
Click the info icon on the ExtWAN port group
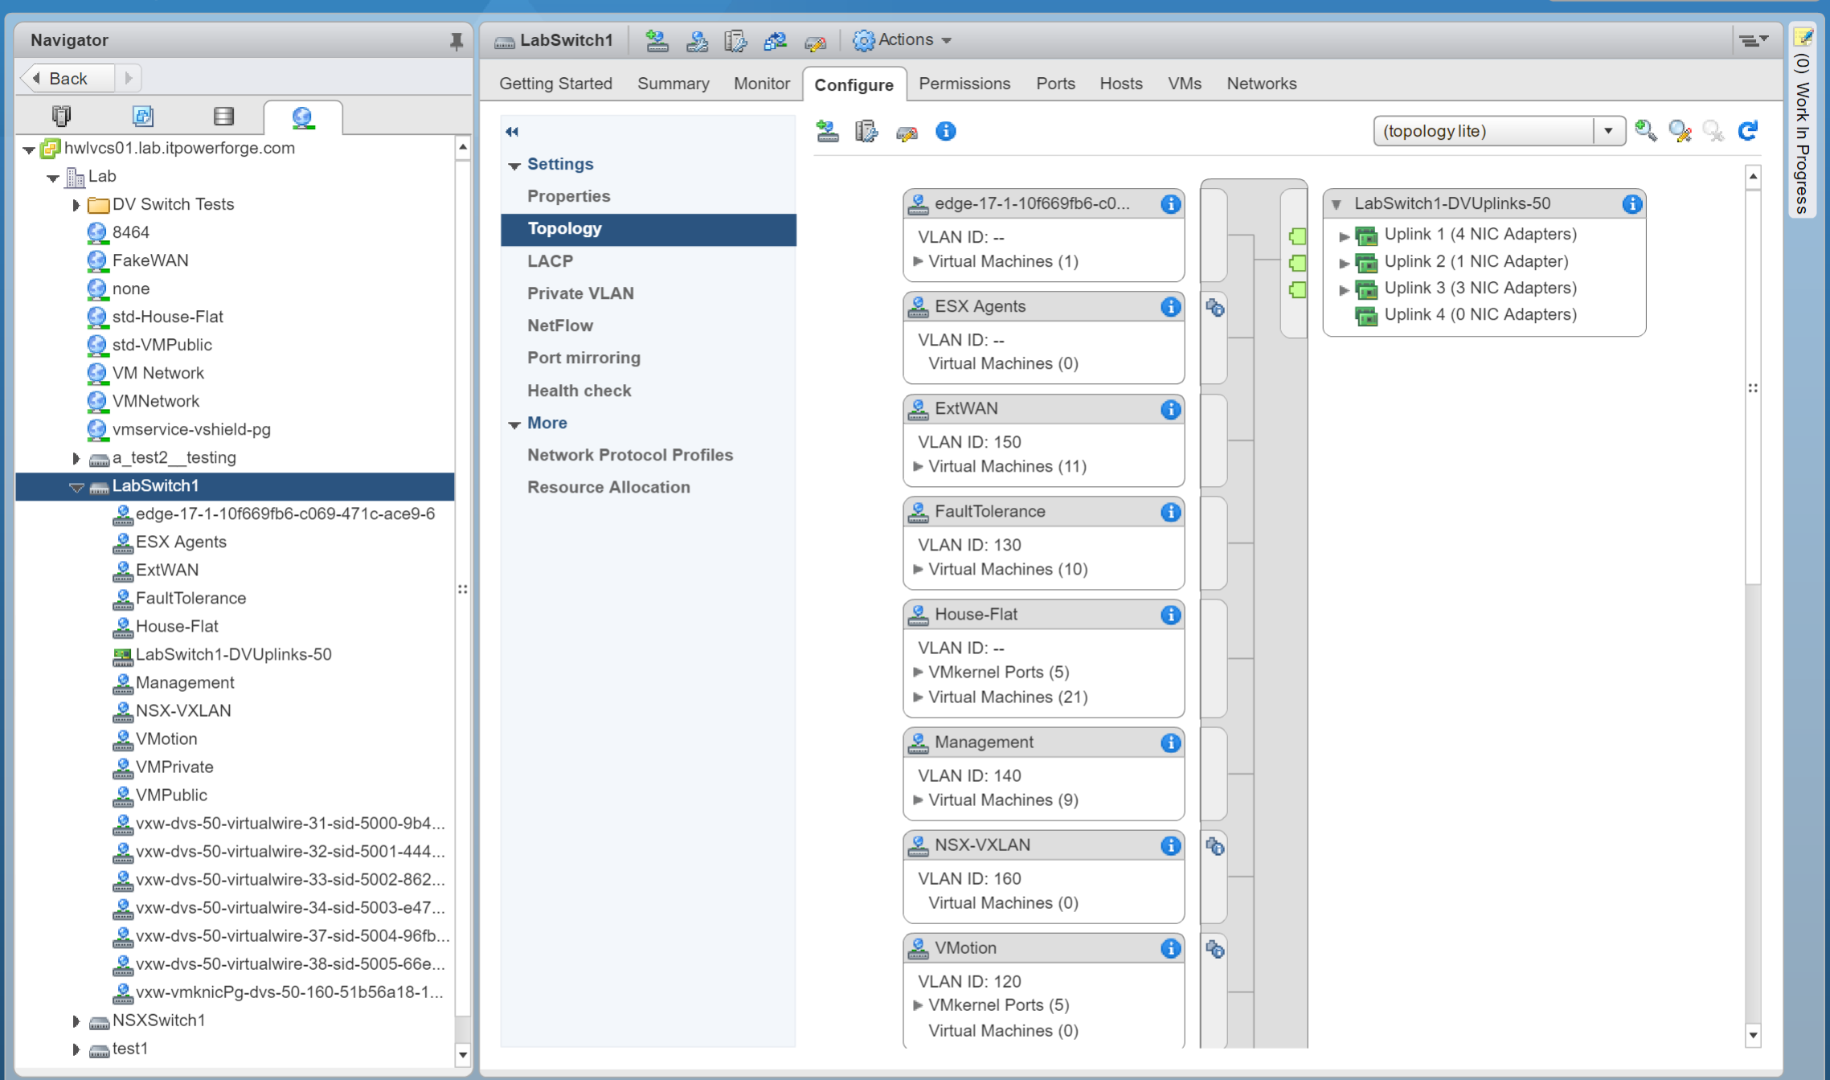click(1169, 409)
